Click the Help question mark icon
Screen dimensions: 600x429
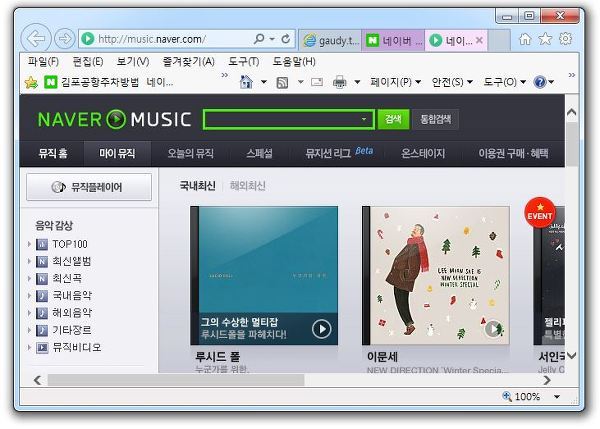click(x=540, y=82)
